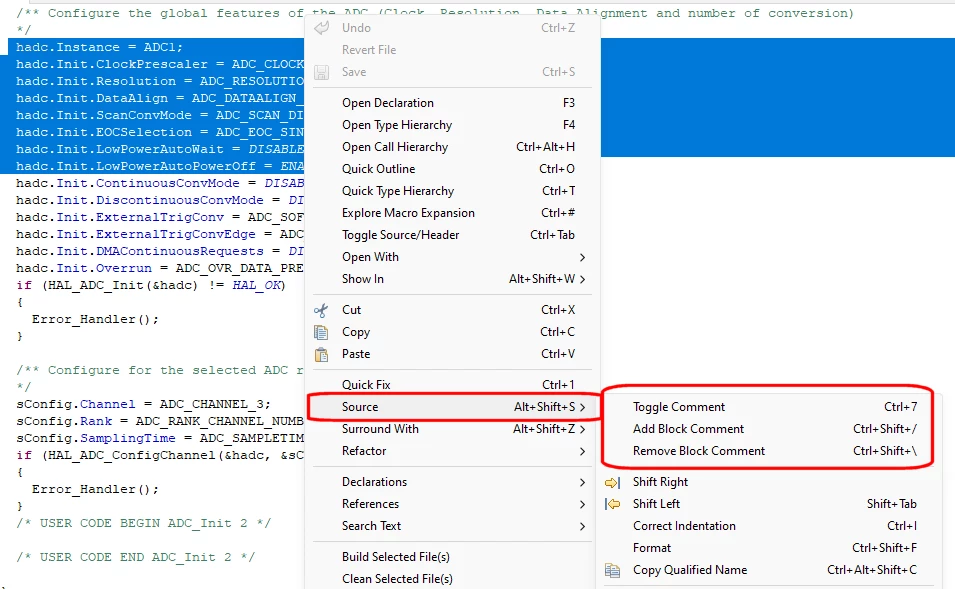Image resolution: width=955 pixels, height=589 pixels.
Task: Click the Copy pages icon
Action: (x=321, y=332)
